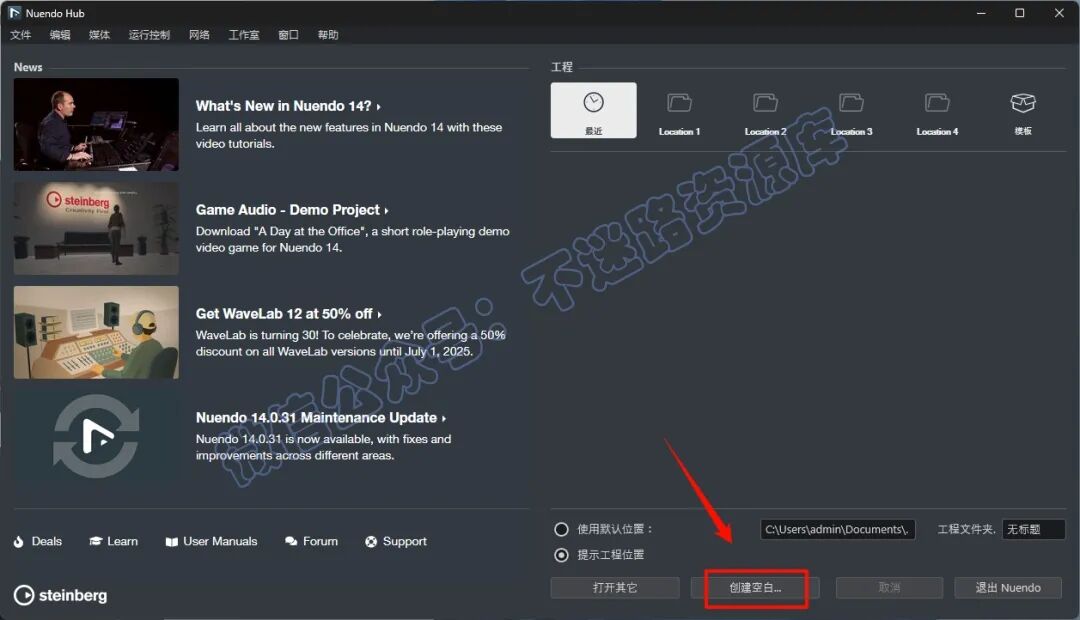Open the 网络 (Network) menu
Viewport: 1080px width, 620px height.
[199, 35]
